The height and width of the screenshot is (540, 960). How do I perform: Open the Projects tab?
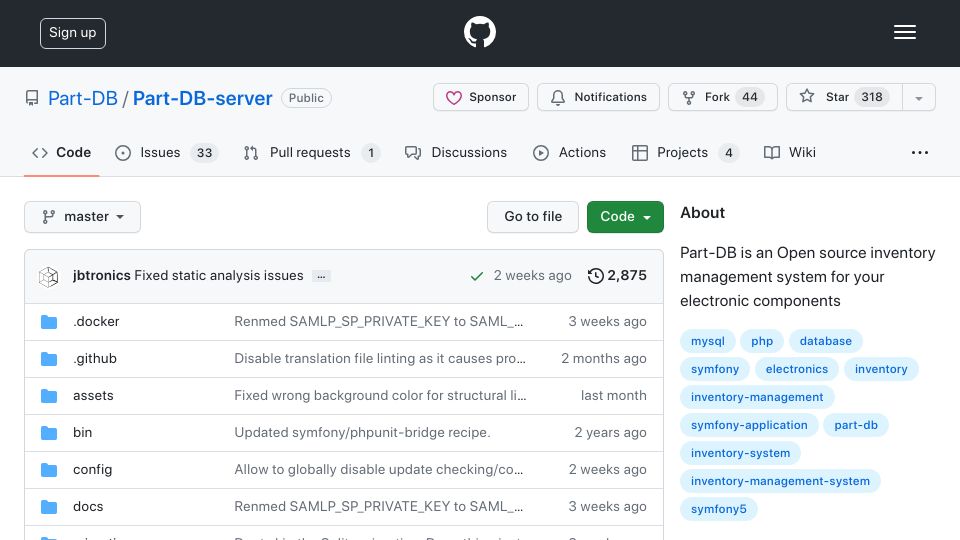point(684,152)
